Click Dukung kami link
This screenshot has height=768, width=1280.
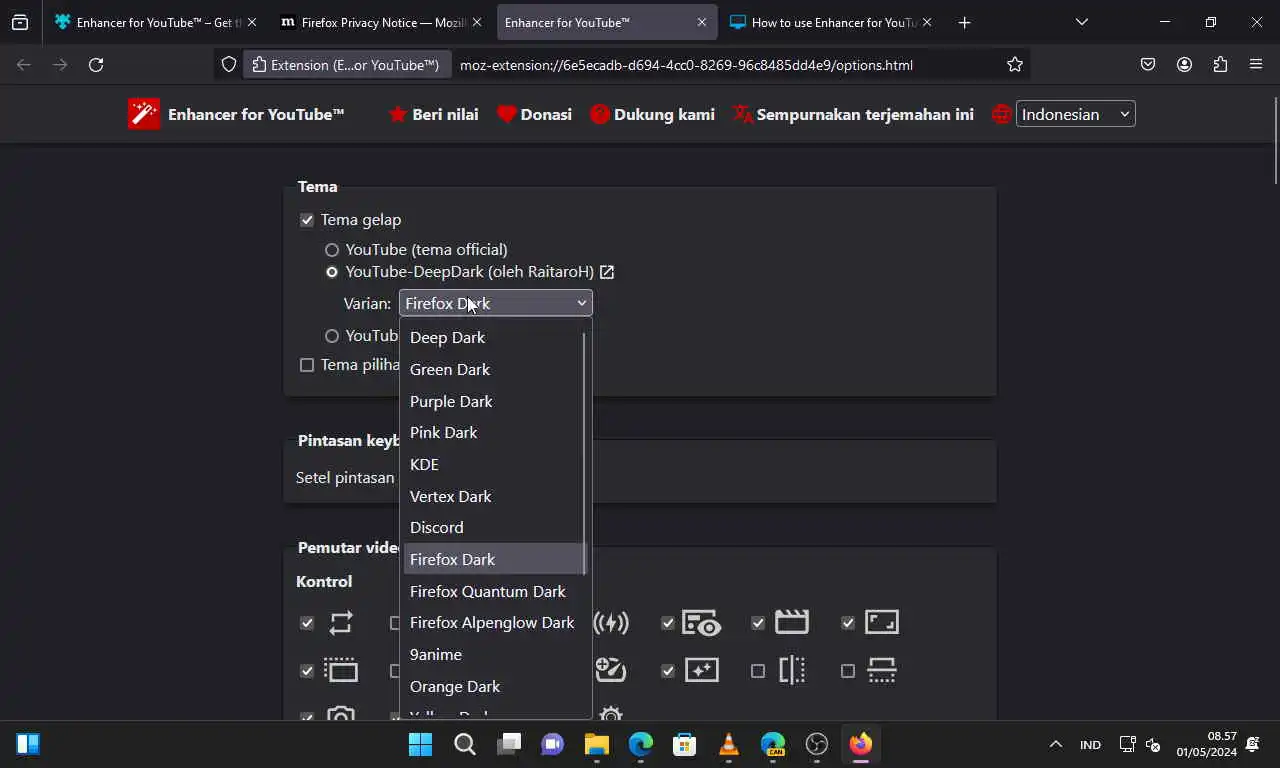coord(653,114)
